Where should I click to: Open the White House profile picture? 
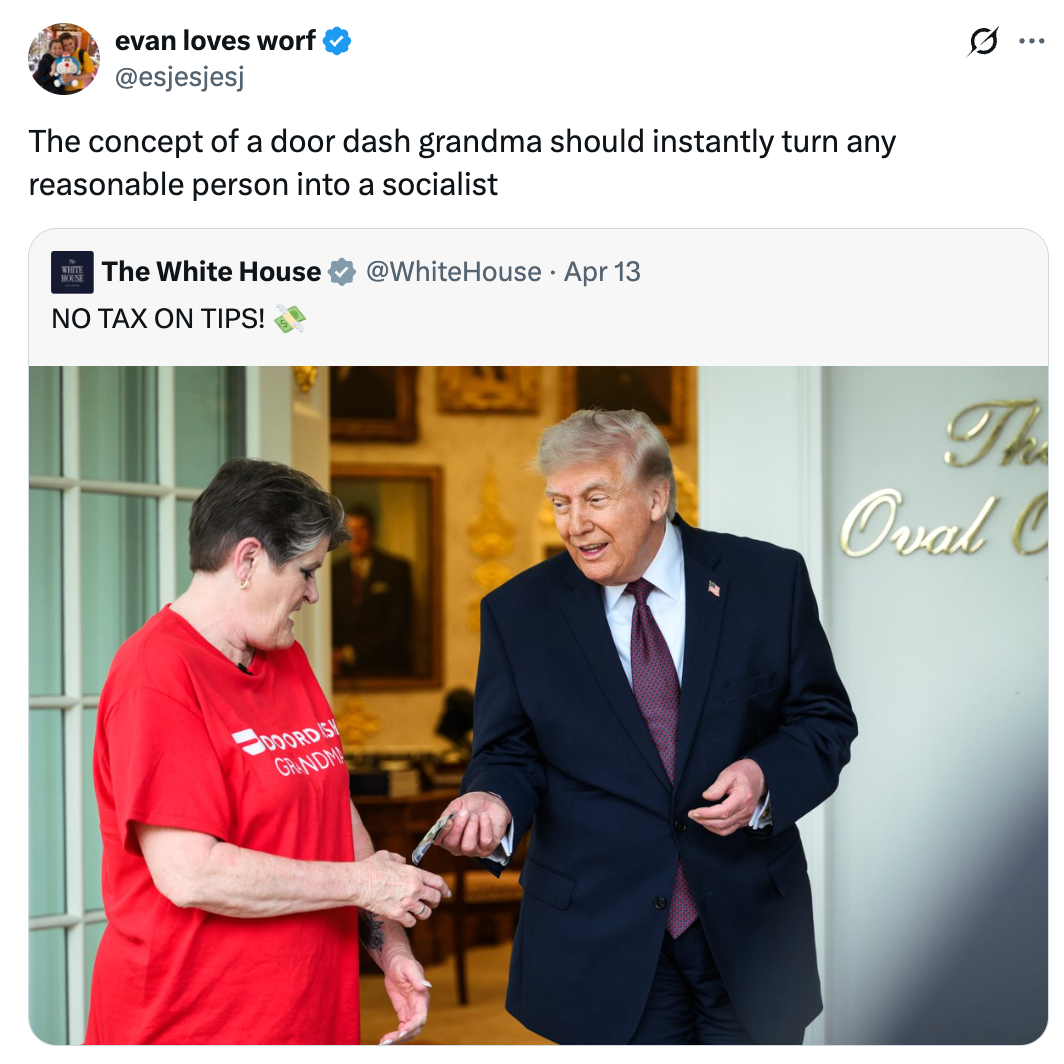point(72,272)
